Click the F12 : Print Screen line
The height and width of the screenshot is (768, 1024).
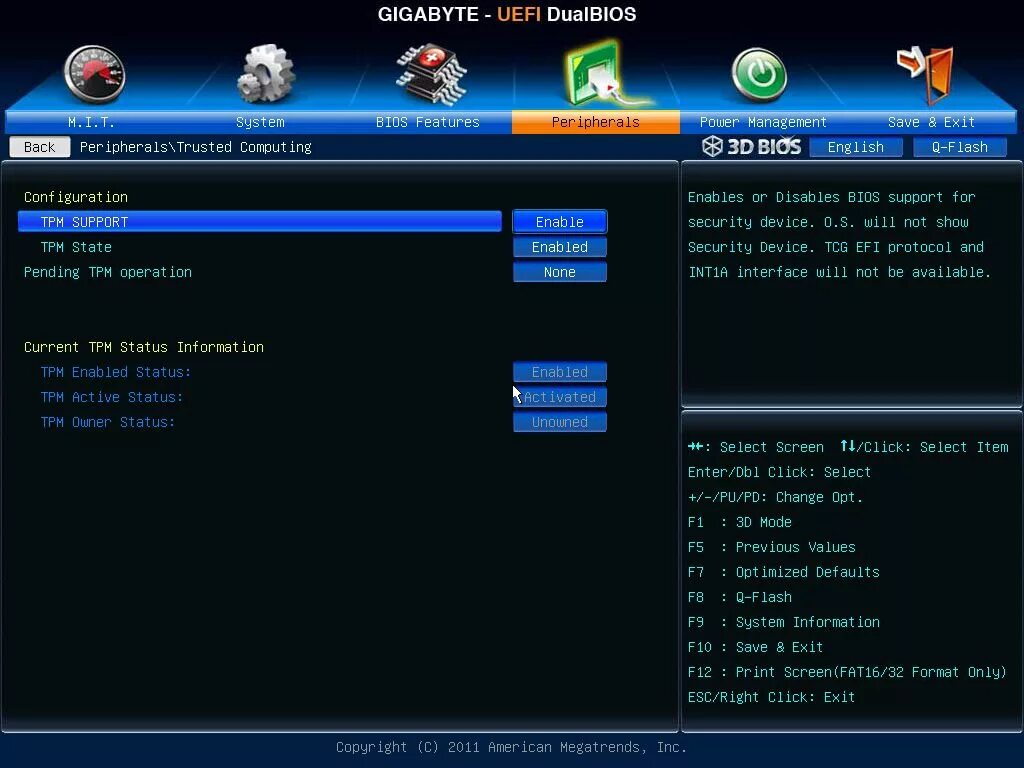(x=847, y=672)
